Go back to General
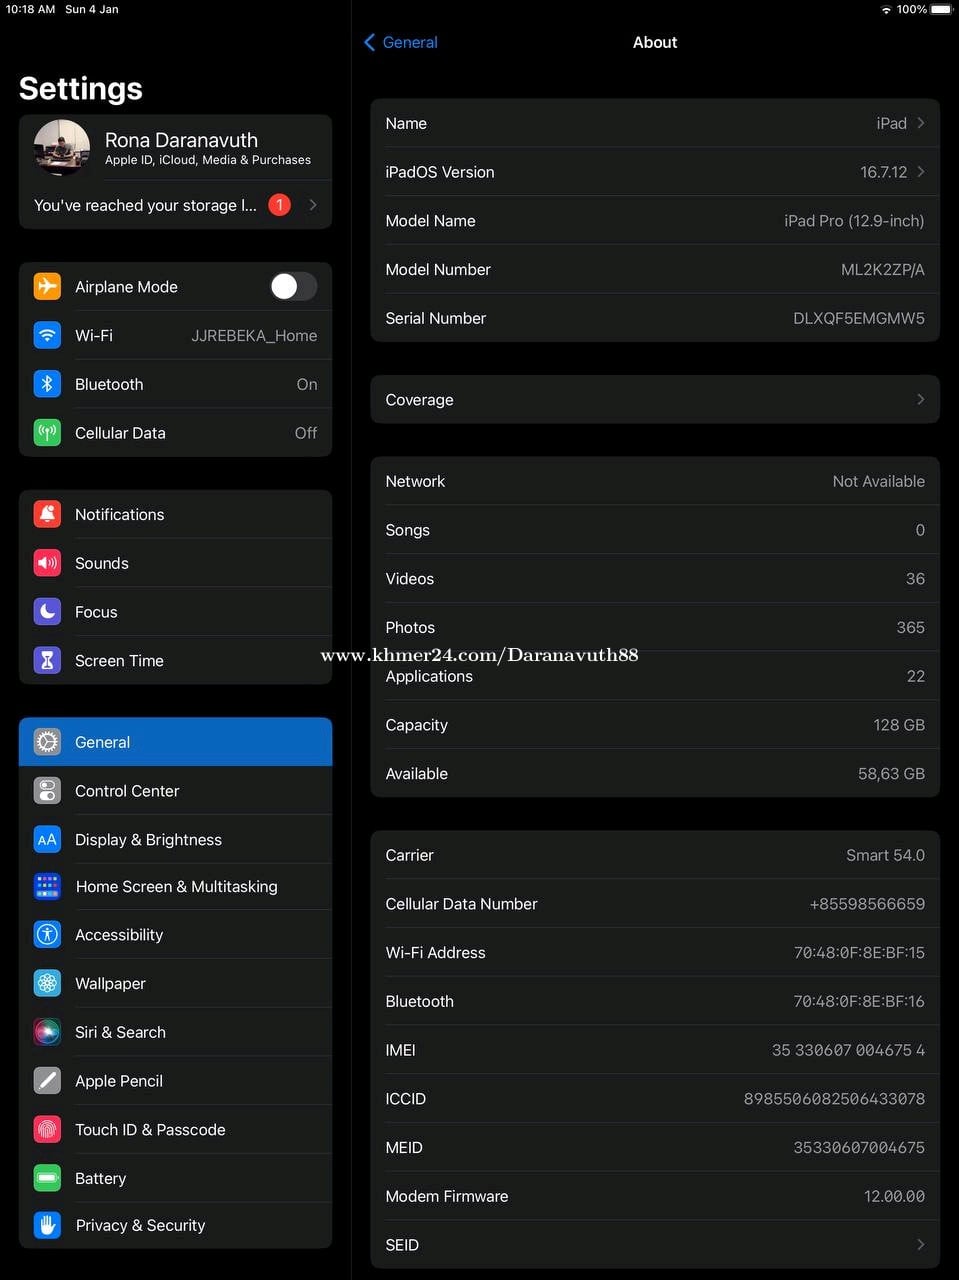Screen dimensions: 959x1280 tap(401, 42)
